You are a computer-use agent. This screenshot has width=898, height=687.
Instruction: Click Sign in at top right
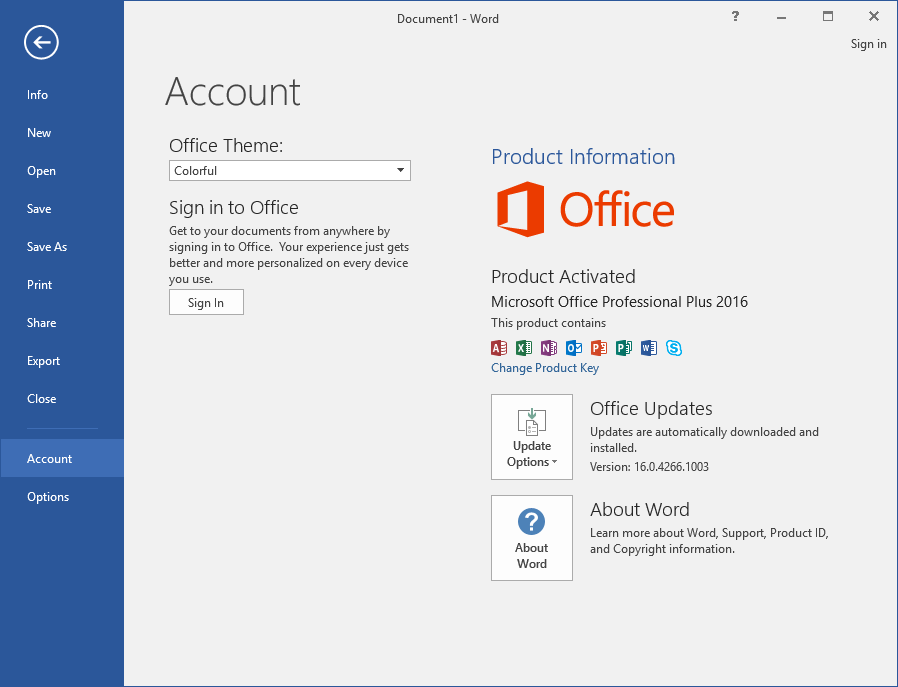coord(868,44)
